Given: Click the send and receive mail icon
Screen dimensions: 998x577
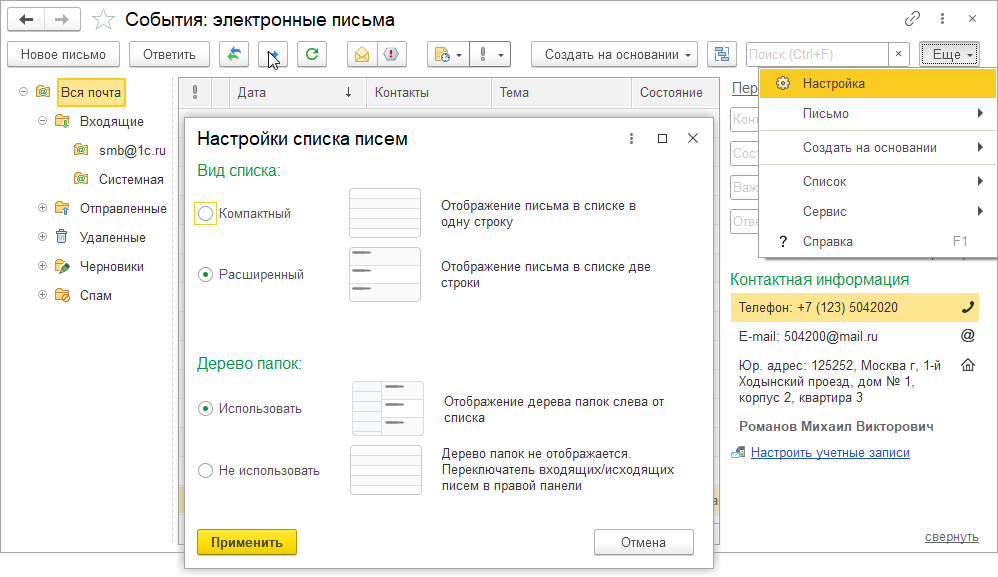Looking at the screenshot, I should pyautogui.click(x=234, y=54).
